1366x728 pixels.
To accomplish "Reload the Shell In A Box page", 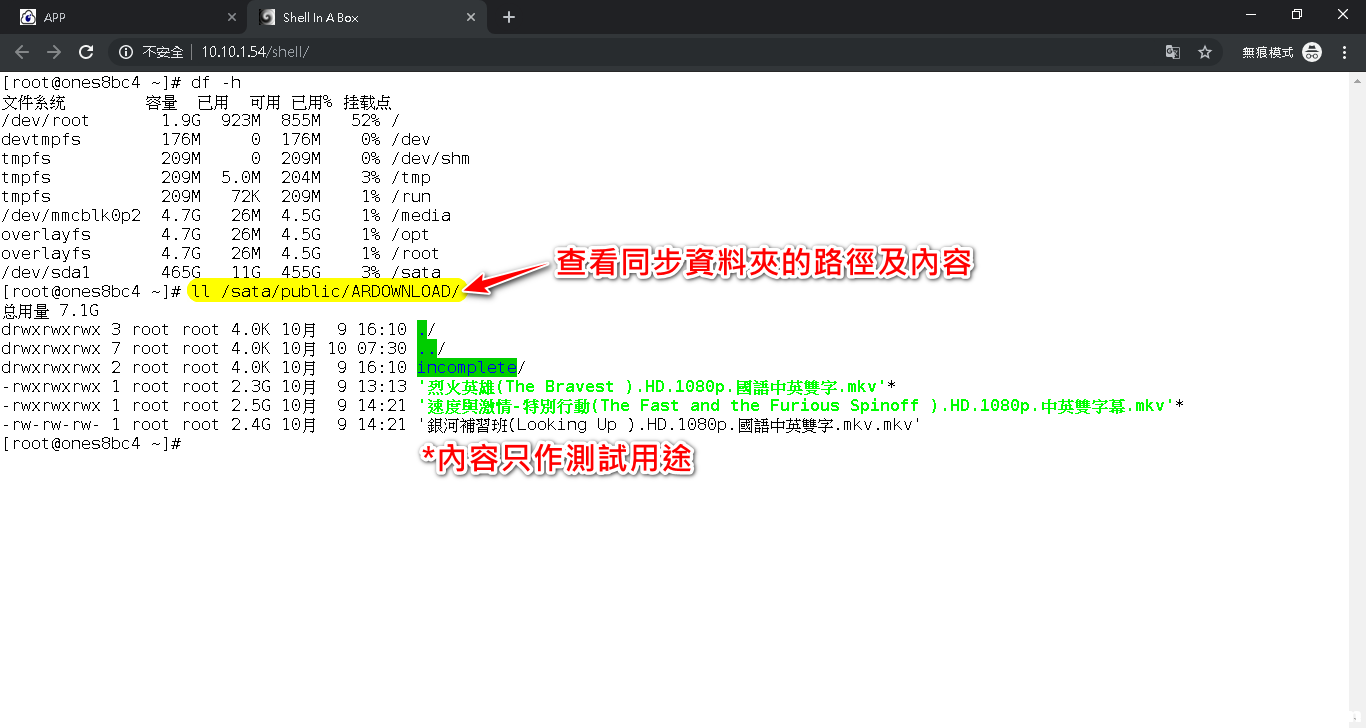I will (x=86, y=52).
